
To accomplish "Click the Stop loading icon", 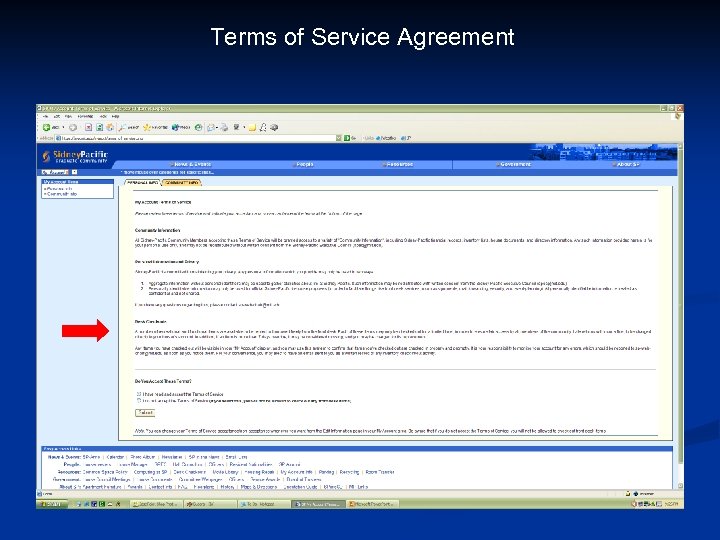I will coord(88,127).
